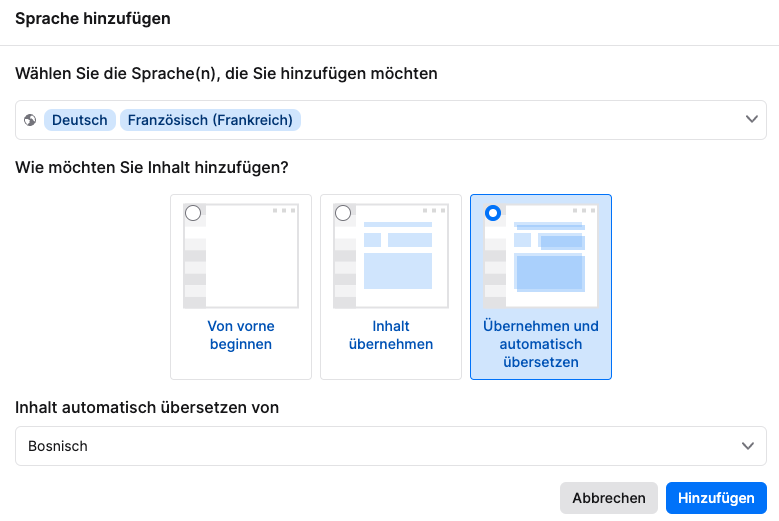779x521 pixels.
Task: Expand the language selection dropdown chevron
Action: (752, 120)
